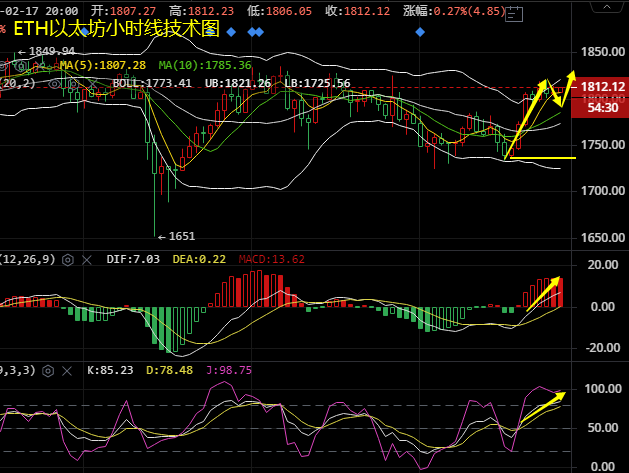
Task: Collapse the panel with the top-right up chevron
Action: 607,6
